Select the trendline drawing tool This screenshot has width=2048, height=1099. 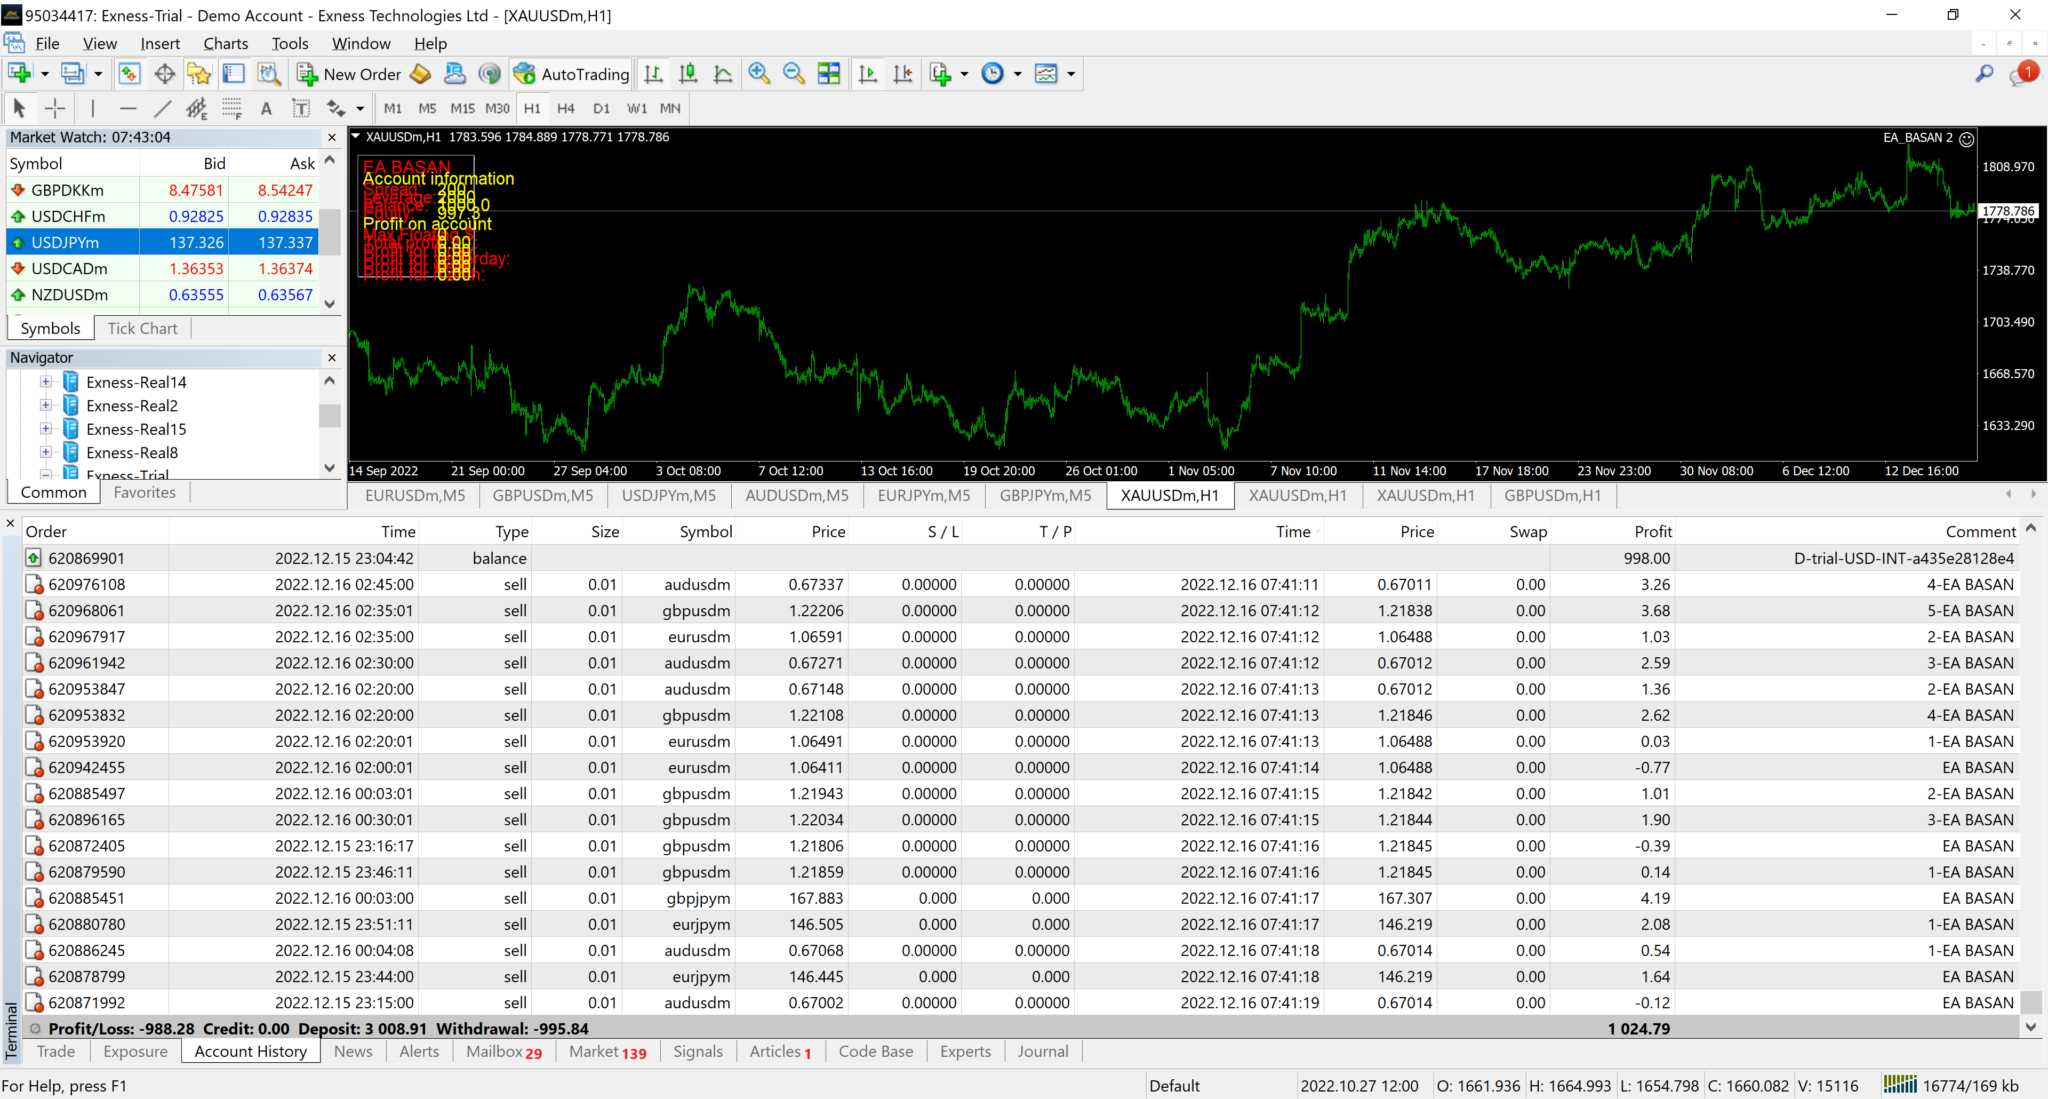pos(162,108)
